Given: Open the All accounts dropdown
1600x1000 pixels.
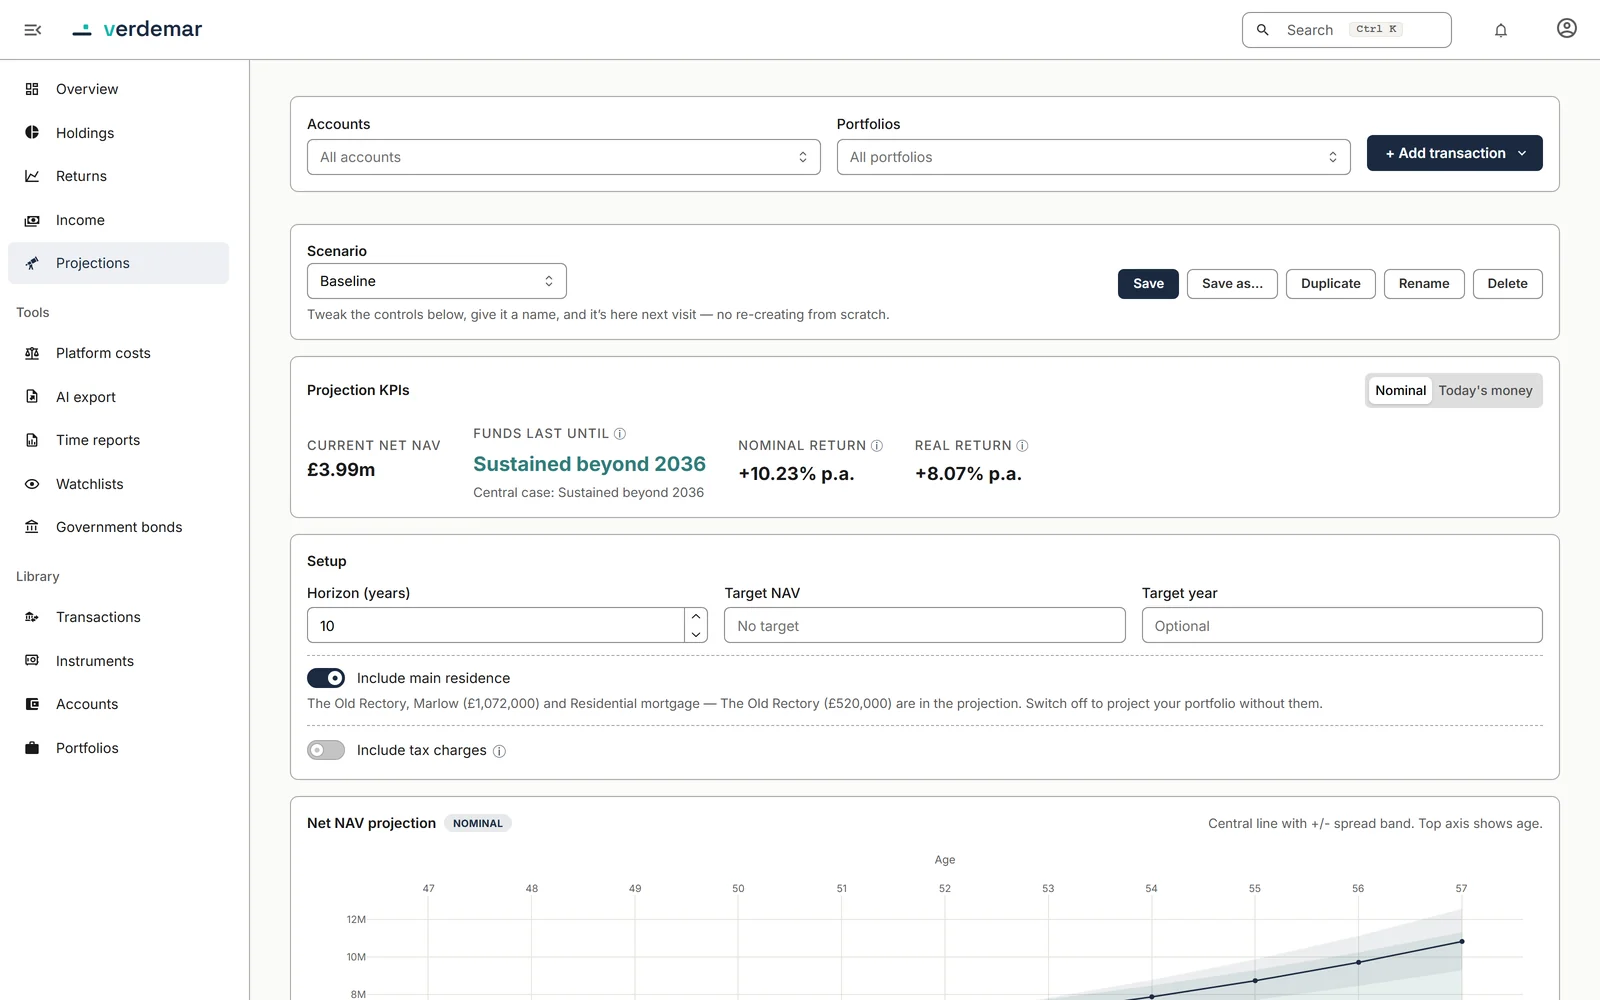Looking at the screenshot, I should click(564, 157).
